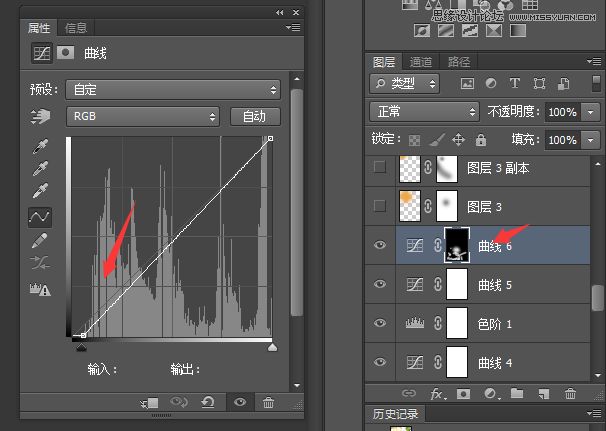606x431 pixels.
Task: Add layer mask button in Layers panel
Action: click(463, 394)
